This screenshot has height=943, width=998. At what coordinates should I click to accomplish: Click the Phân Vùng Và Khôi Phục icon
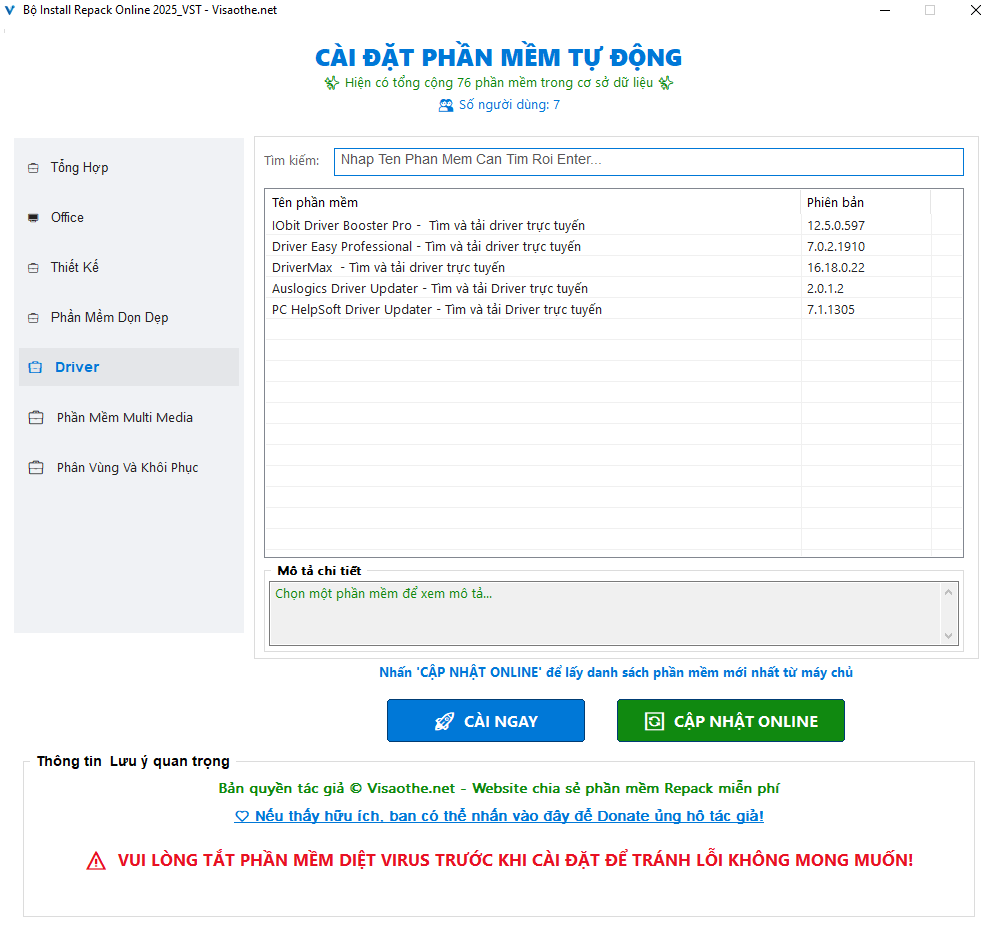[x=36, y=468]
